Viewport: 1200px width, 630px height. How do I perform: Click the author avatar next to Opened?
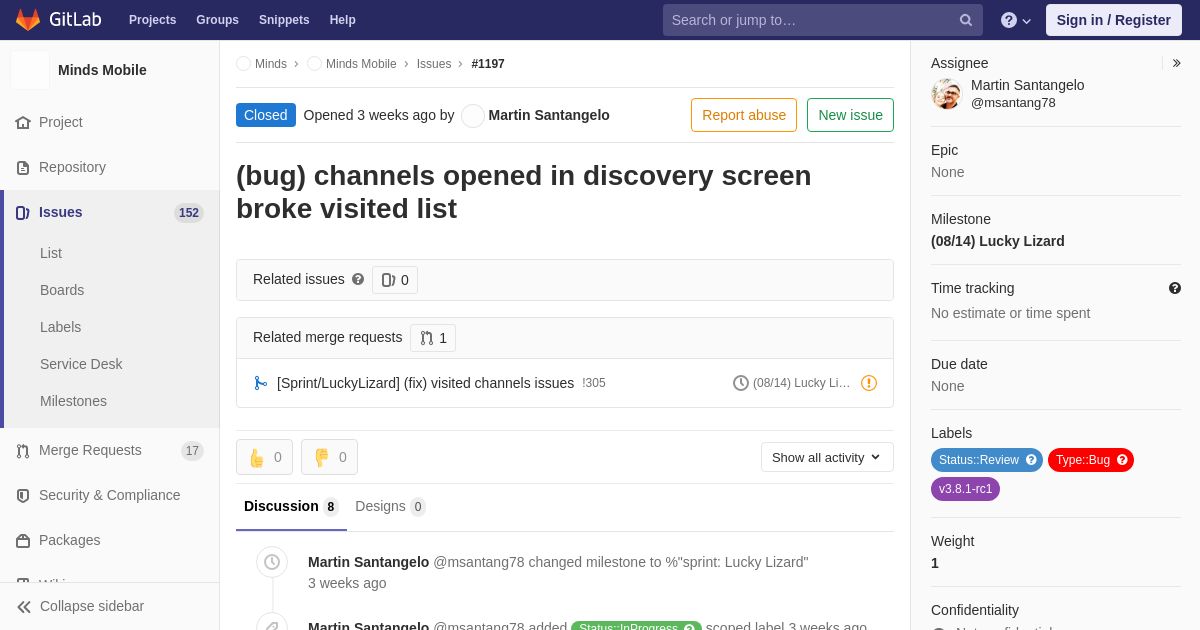(473, 116)
